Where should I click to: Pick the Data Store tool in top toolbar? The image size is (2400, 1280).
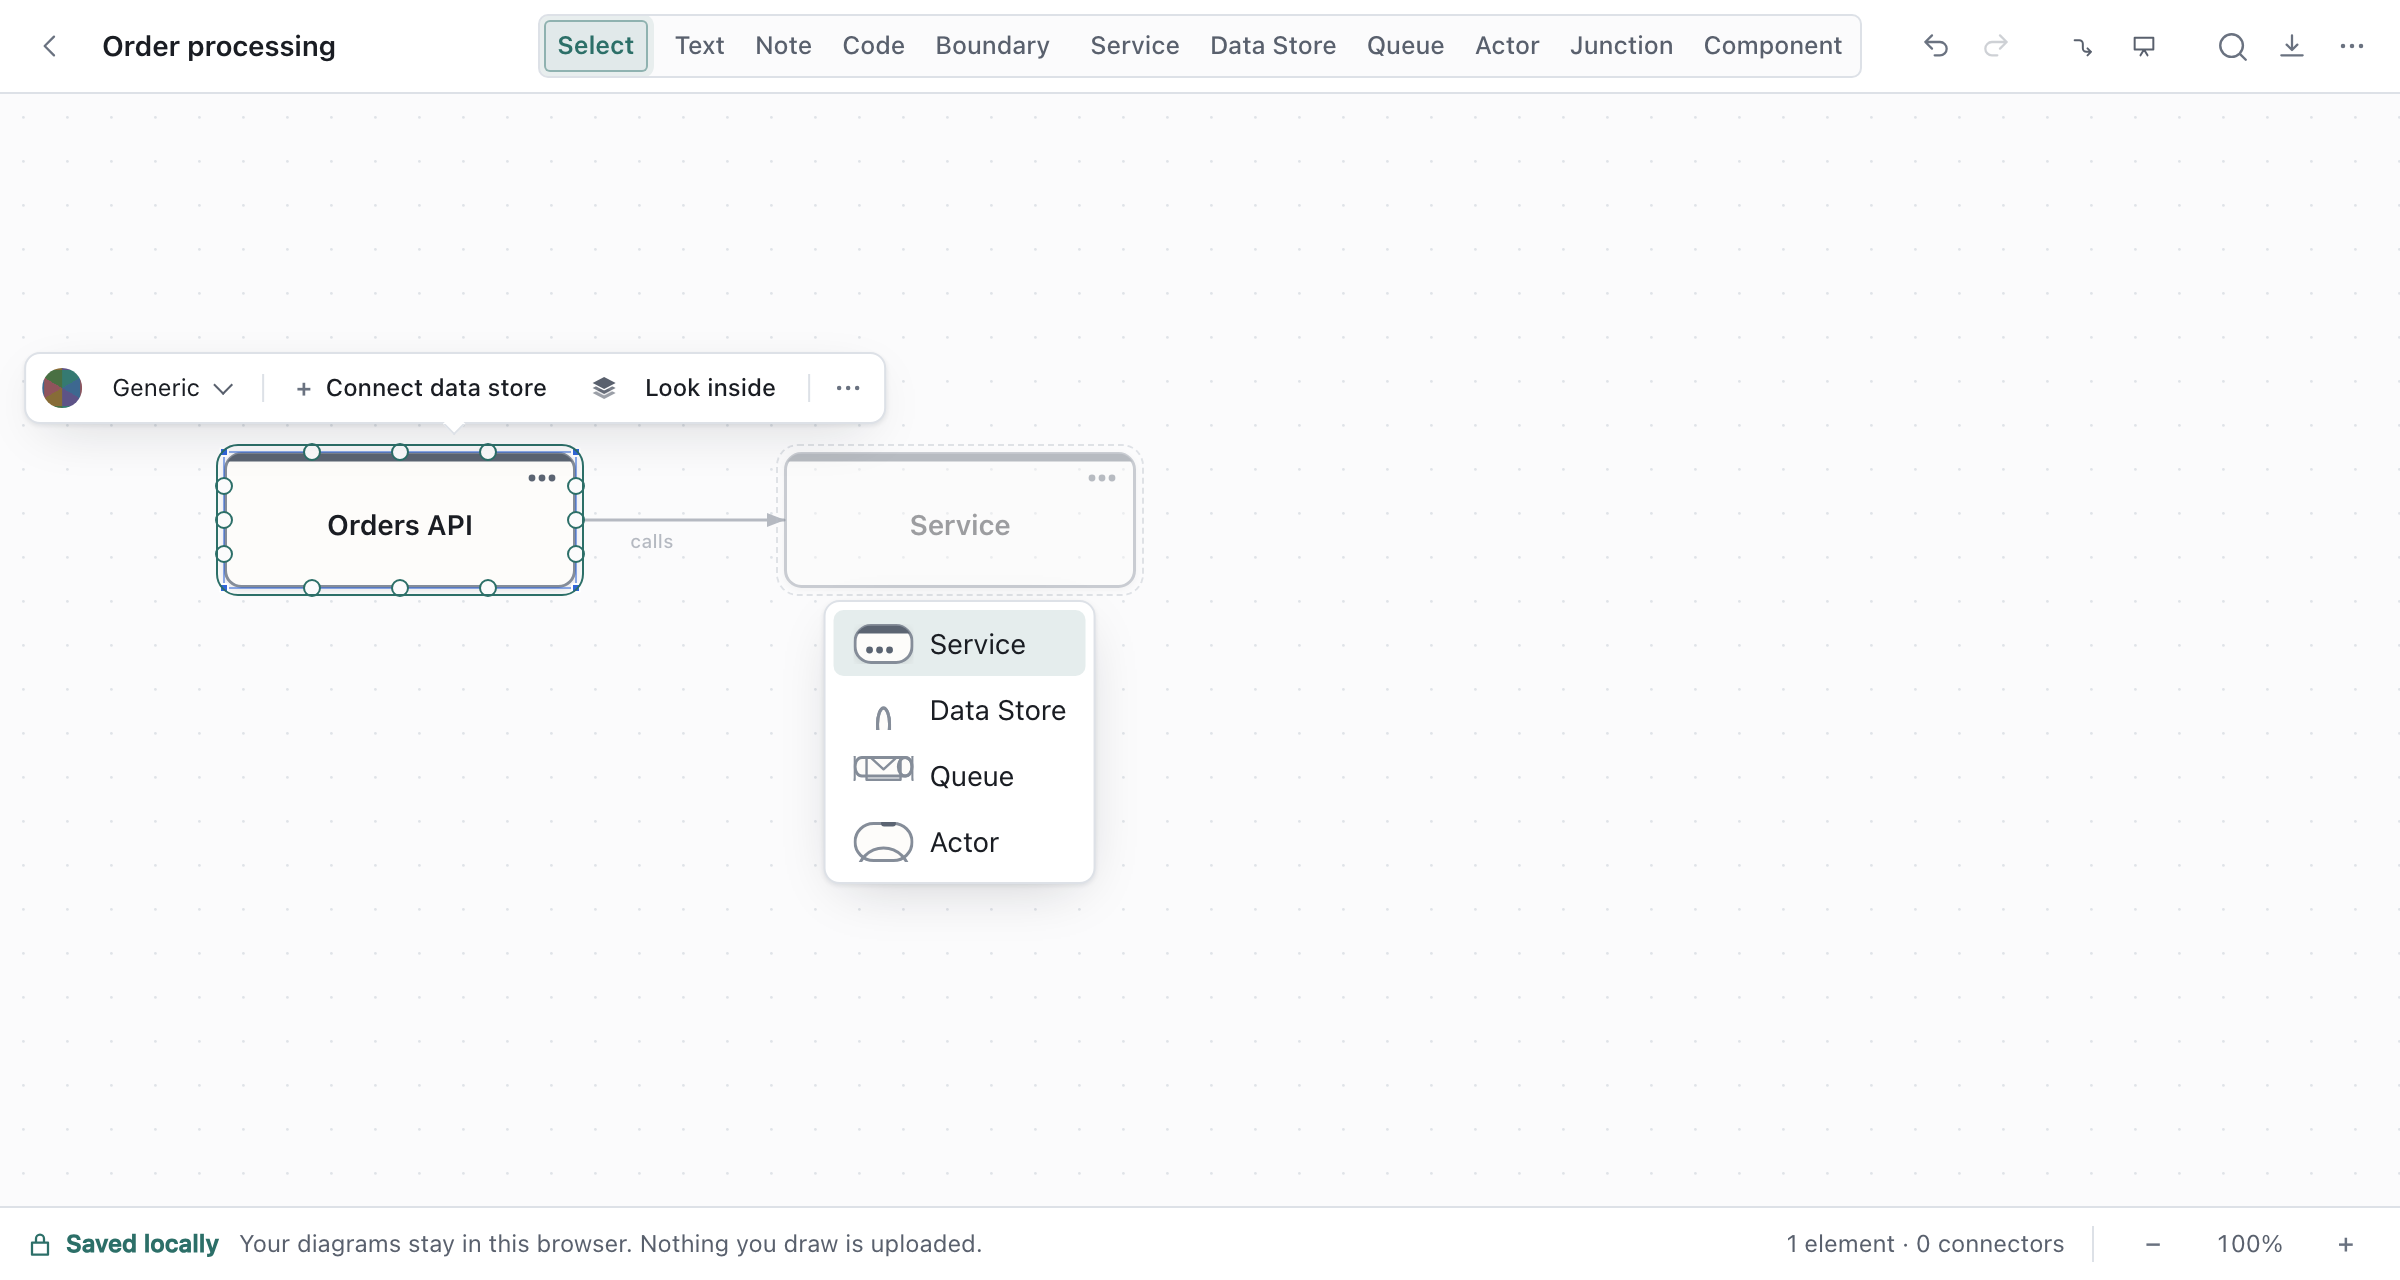(1273, 46)
